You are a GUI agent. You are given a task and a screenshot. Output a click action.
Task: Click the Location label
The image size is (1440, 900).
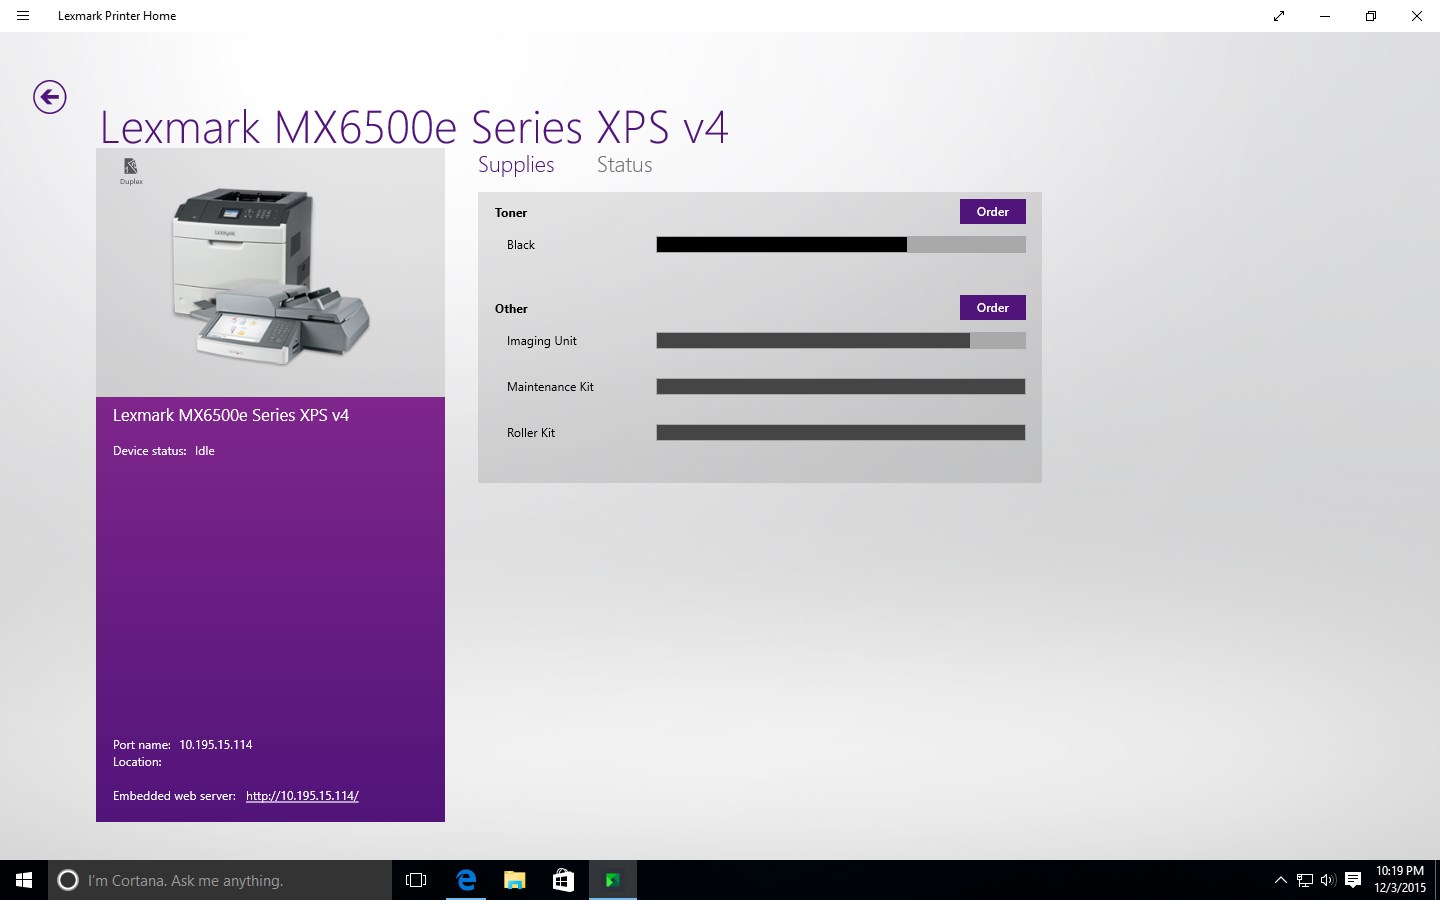tap(137, 762)
